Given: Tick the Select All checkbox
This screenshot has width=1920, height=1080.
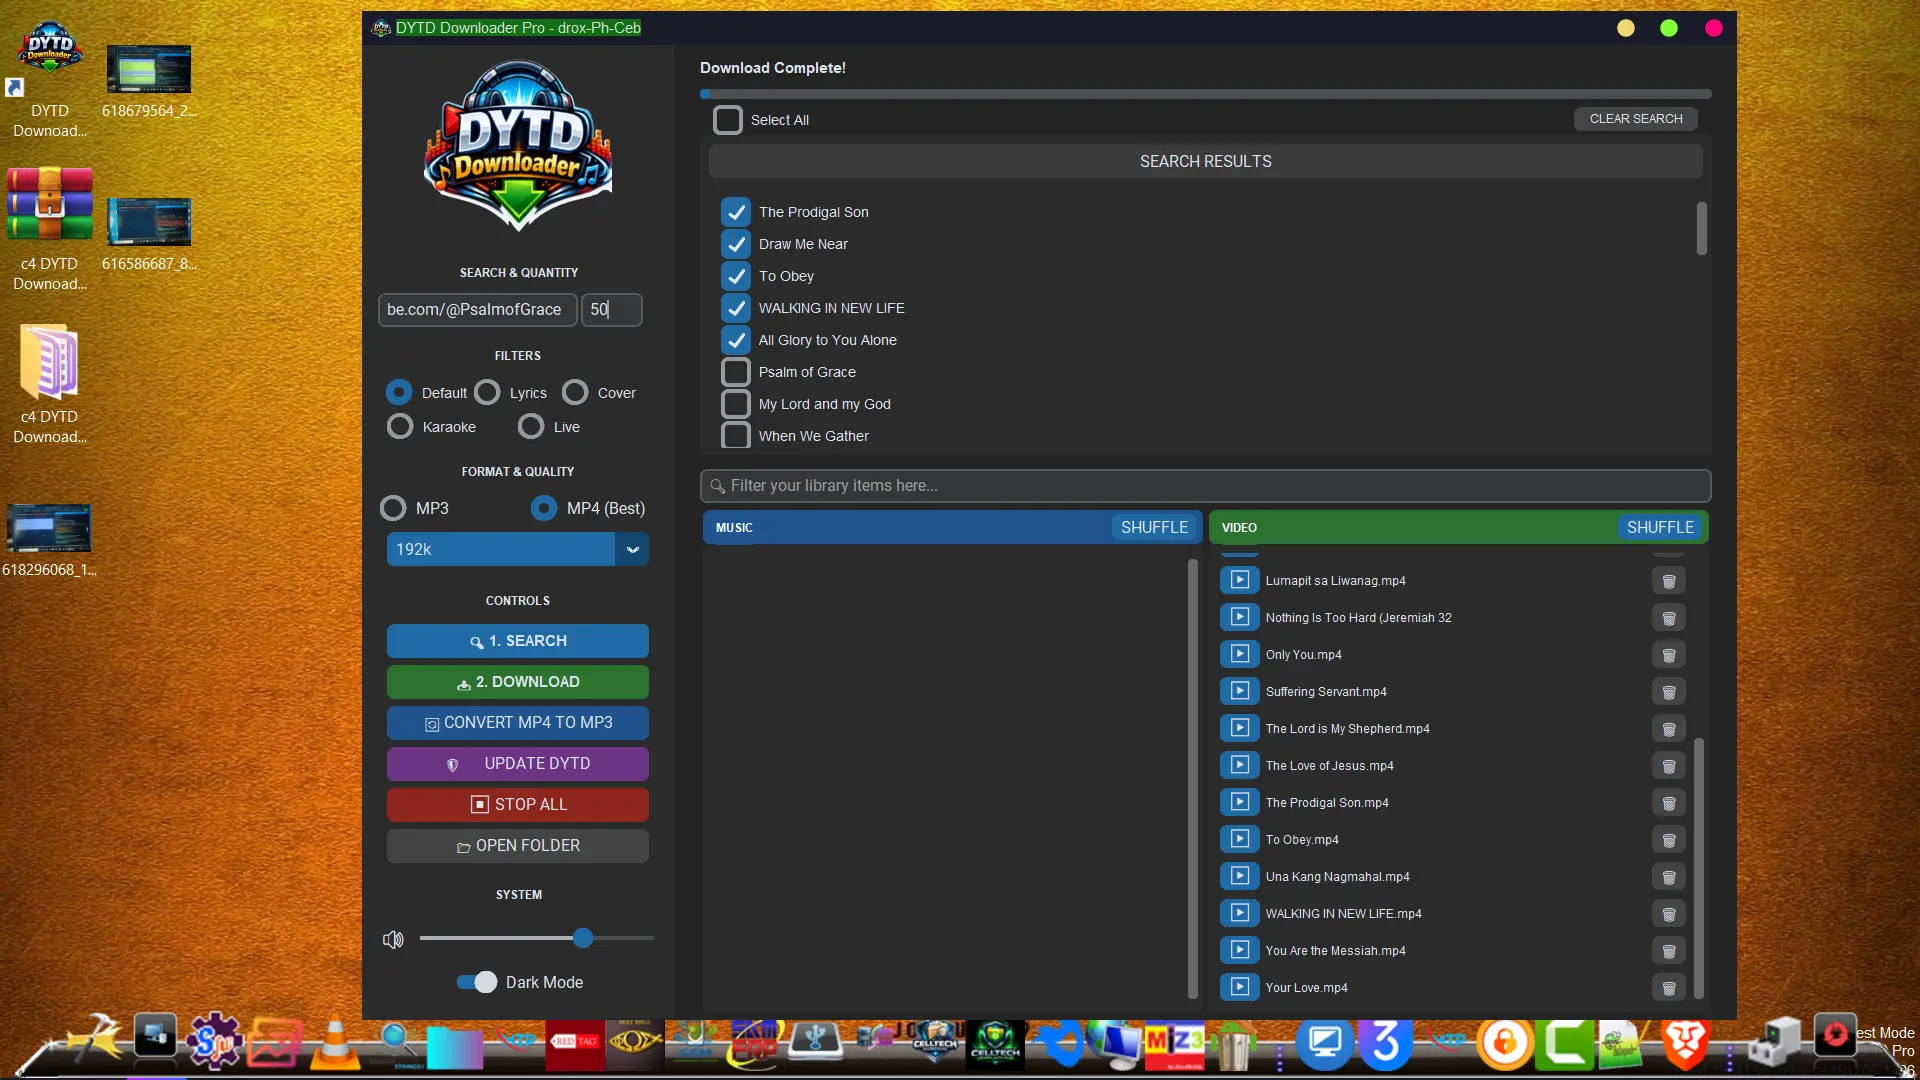Looking at the screenshot, I should [728, 120].
